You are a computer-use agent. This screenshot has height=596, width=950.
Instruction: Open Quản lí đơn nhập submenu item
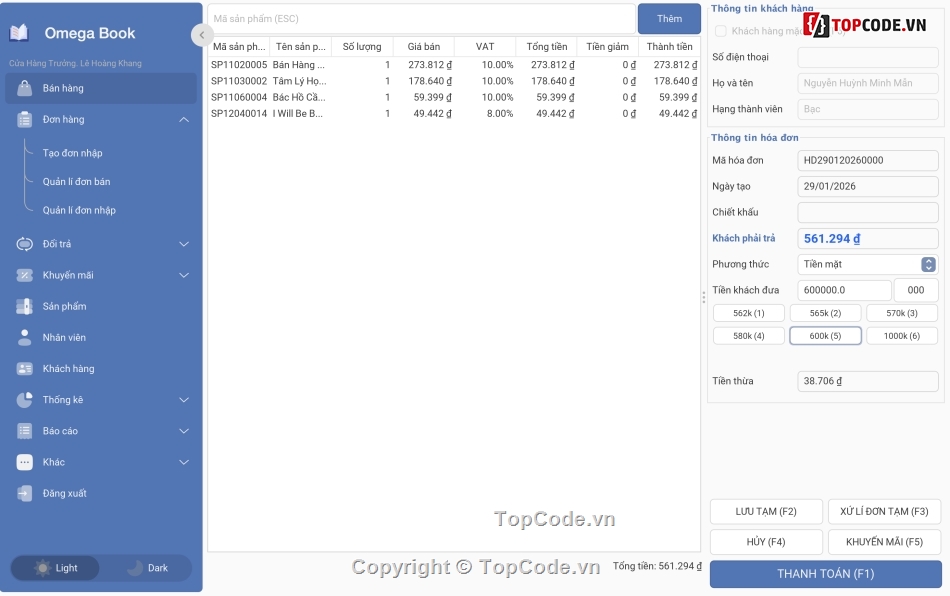tap(79, 210)
